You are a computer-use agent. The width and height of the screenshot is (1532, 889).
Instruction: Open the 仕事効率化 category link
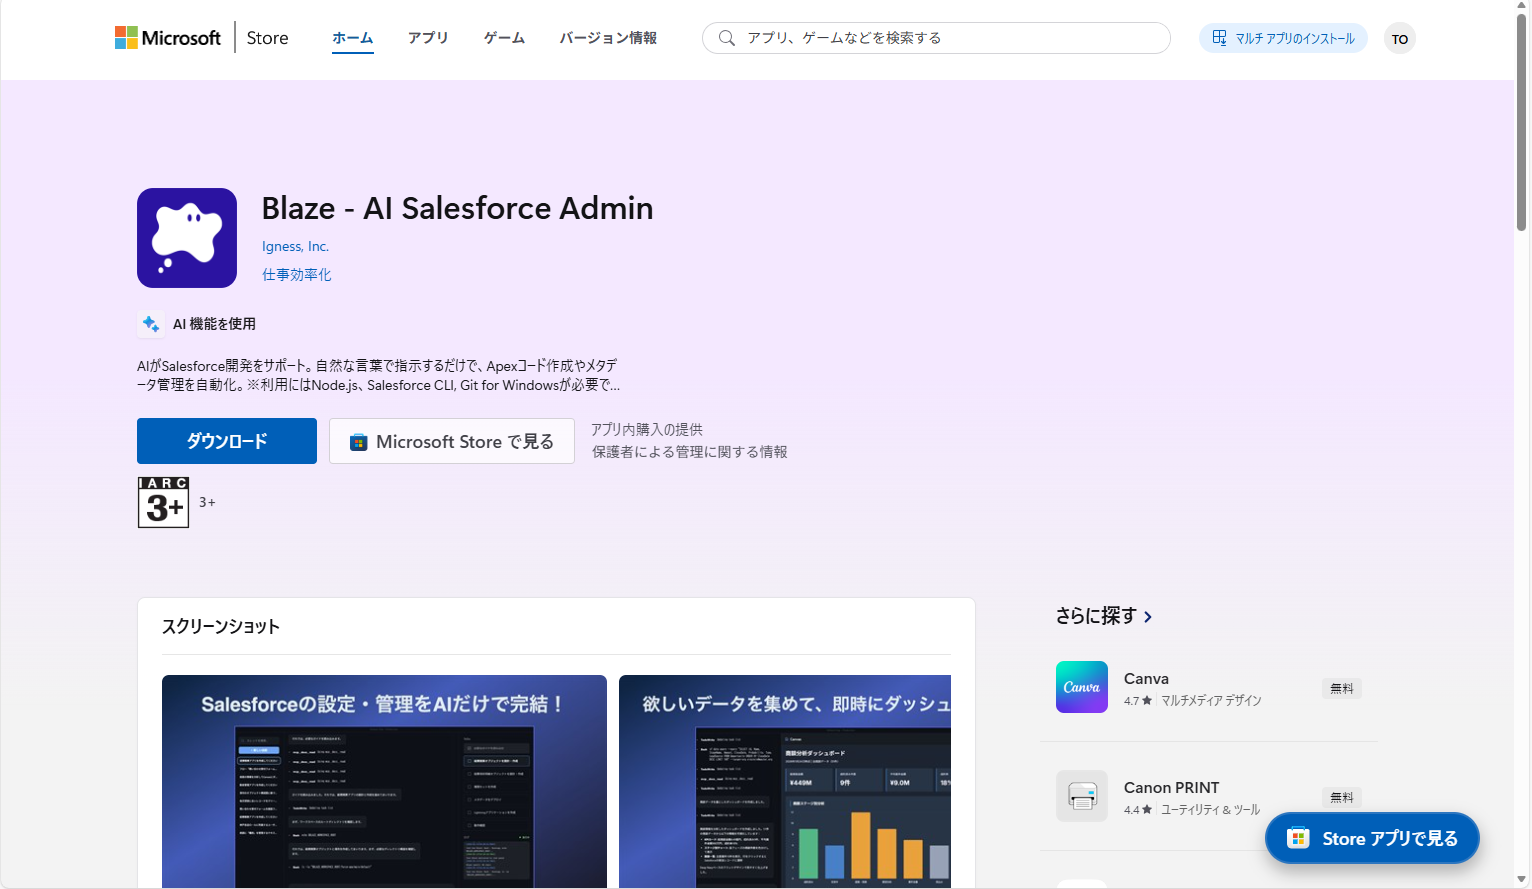(x=297, y=275)
